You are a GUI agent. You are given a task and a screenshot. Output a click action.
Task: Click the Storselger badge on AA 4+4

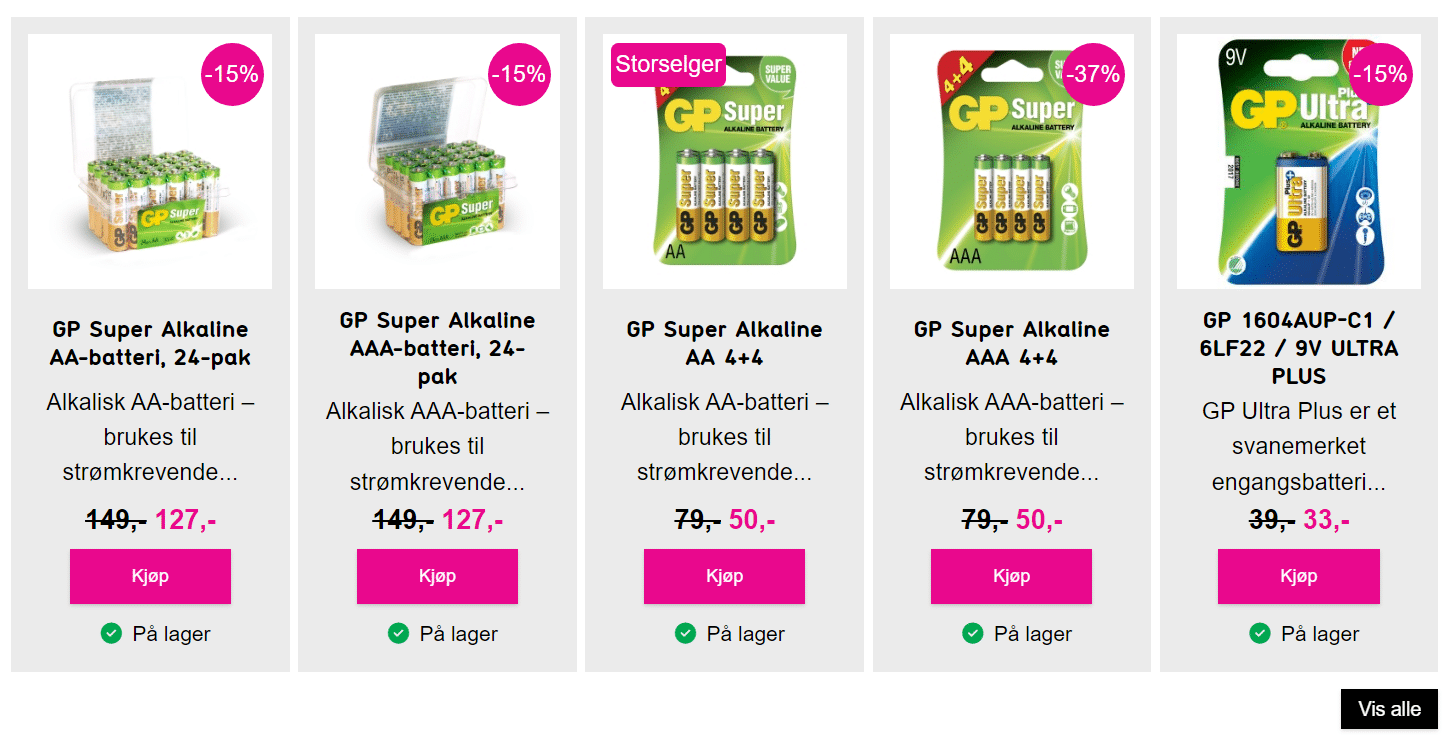click(668, 65)
